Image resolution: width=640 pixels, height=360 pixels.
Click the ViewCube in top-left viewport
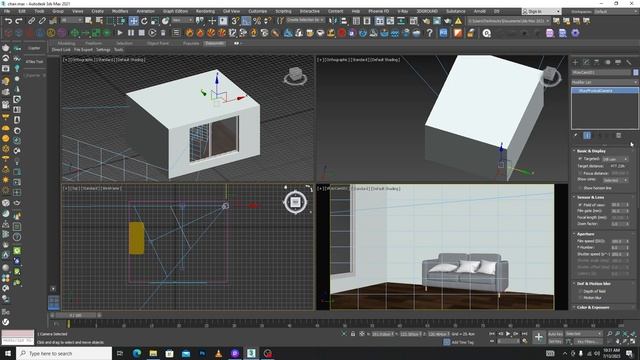tap(295, 76)
